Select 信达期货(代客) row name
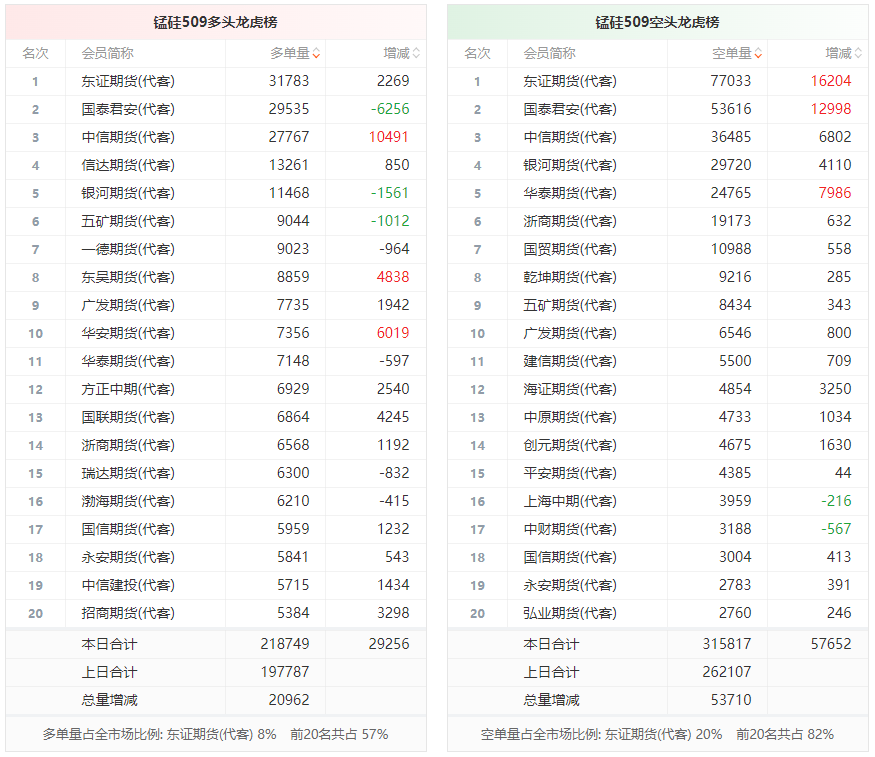 [x=128, y=165]
